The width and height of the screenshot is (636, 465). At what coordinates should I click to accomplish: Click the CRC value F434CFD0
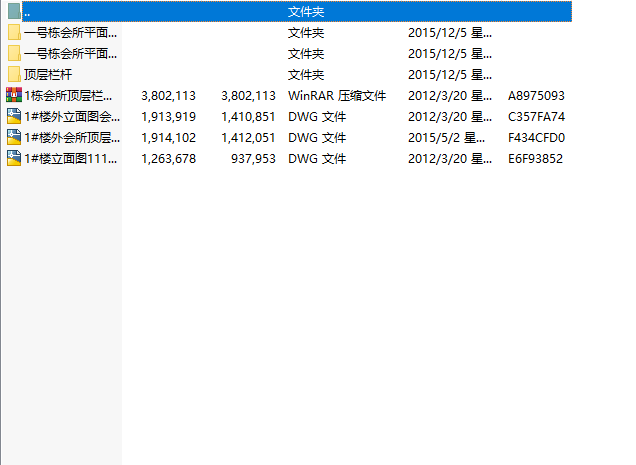coord(536,138)
